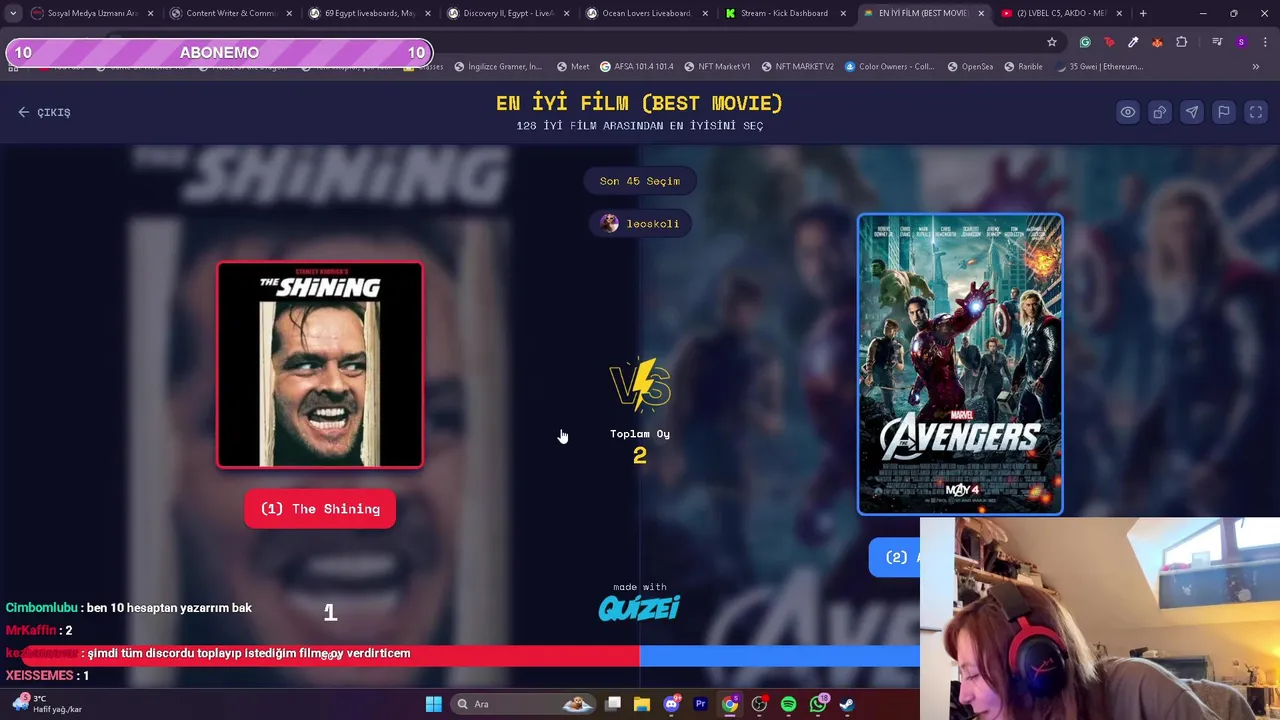The height and width of the screenshot is (720, 1280).
Task: Open a new browser tab
Action: coord(1143,13)
